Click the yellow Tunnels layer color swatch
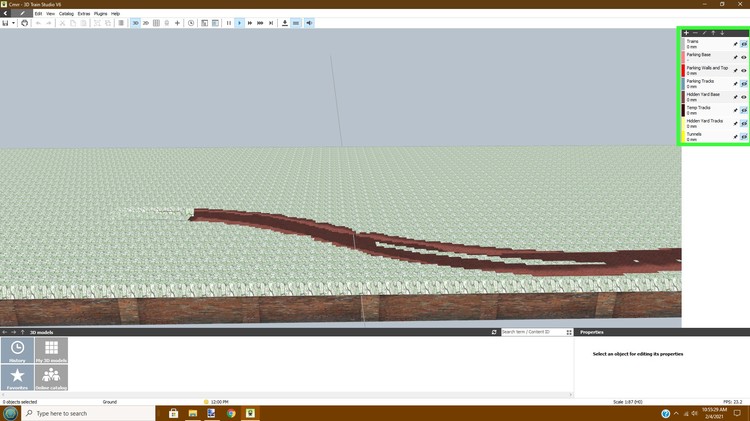The image size is (750, 421). (683, 136)
